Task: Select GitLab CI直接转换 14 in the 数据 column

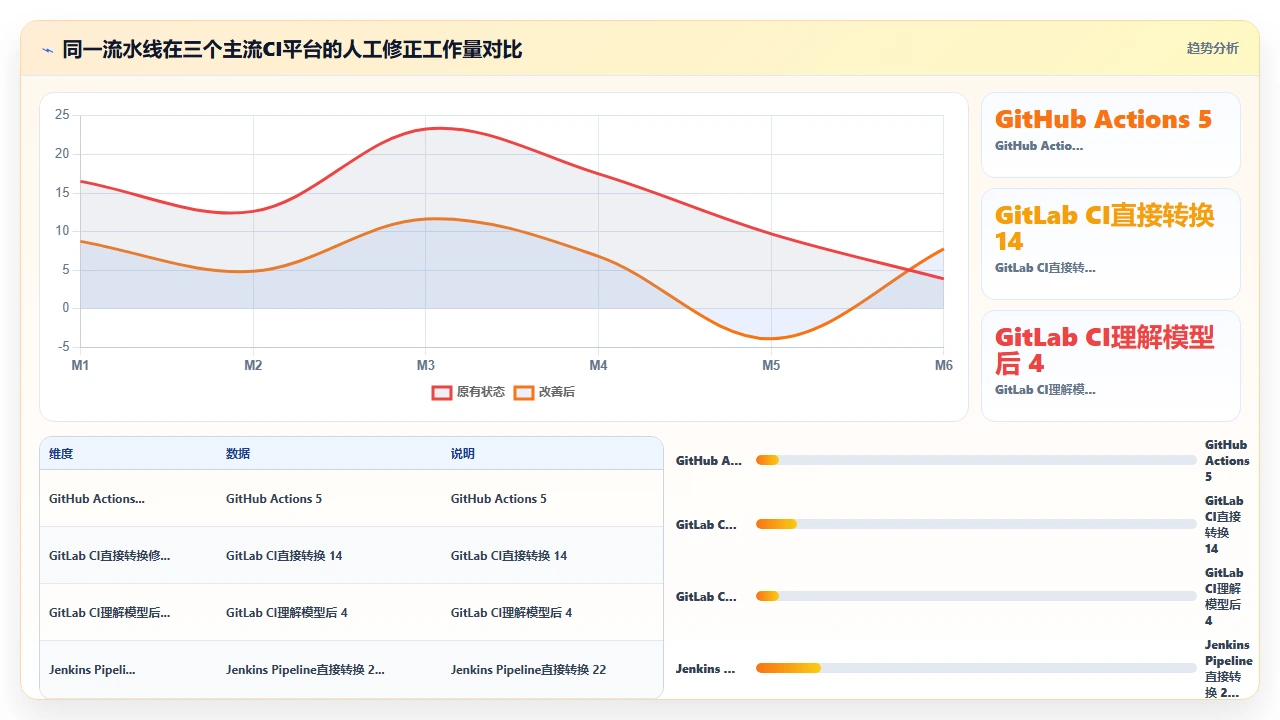Action: coord(284,556)
